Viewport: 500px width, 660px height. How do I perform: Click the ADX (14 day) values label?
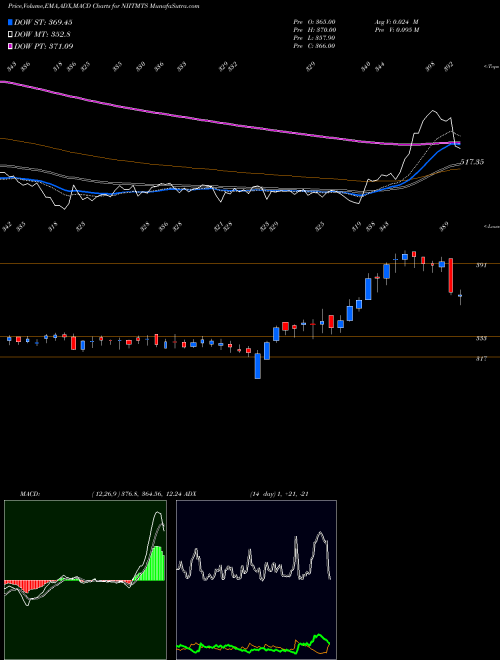247,494
